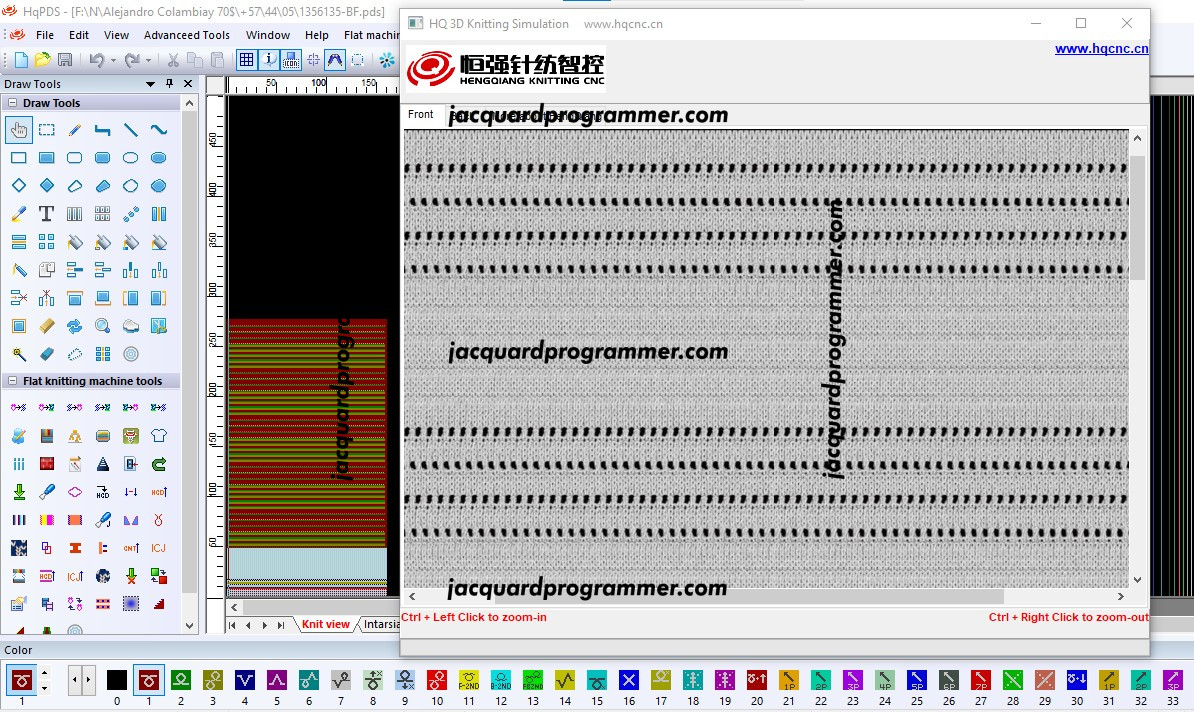This screenshot has height=712, width=1194.
Task: Open the Edit menu
Action: (78, 35)
